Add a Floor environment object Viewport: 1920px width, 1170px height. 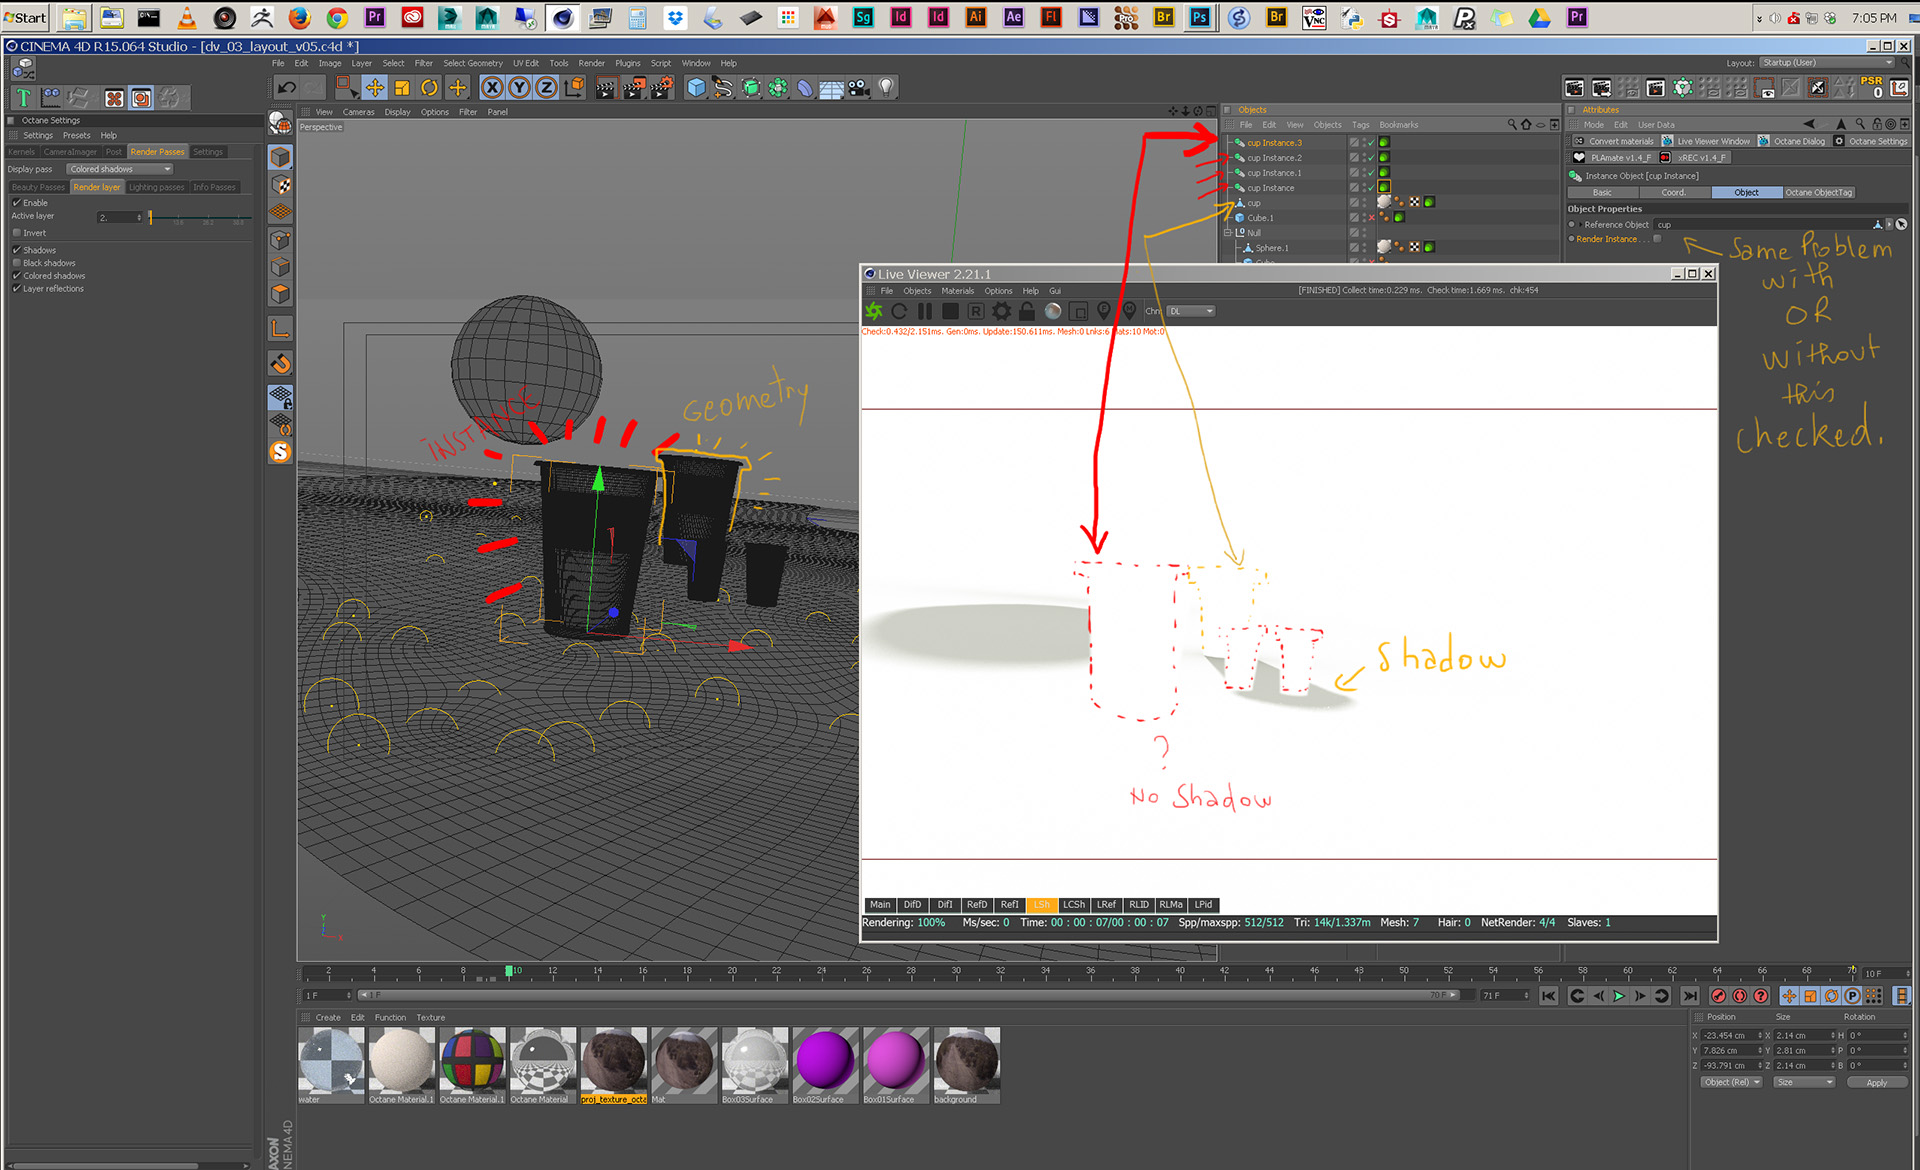[831, 88]
